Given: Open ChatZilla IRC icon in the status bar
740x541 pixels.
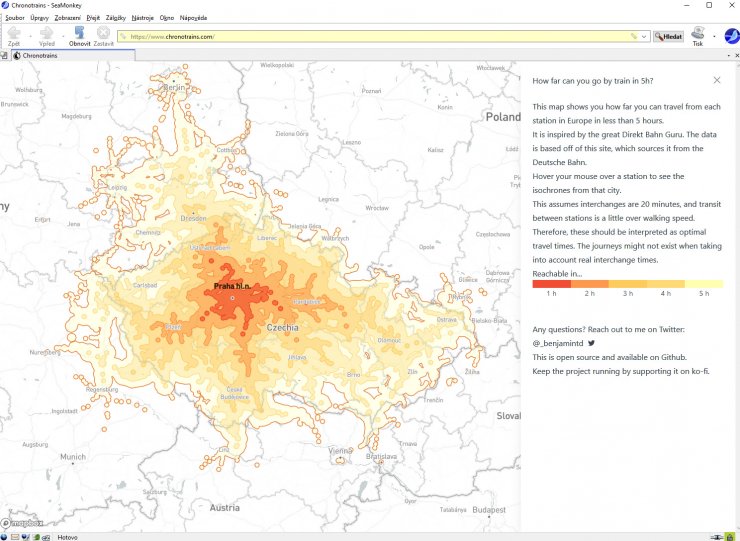Looking at the screenshot, I should pyautogui.click(x=46, y=537).
